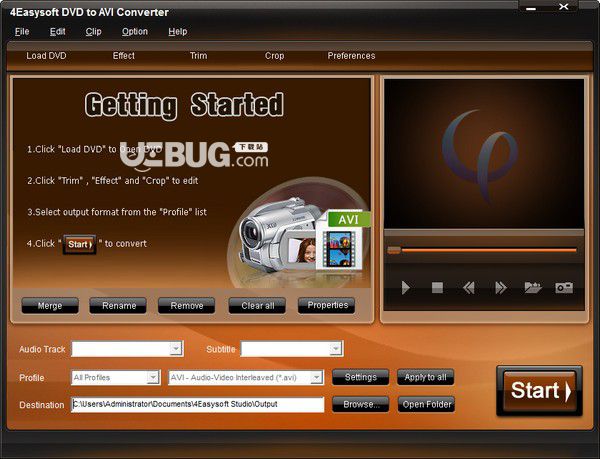Open the Edit menu
The image size is (600, 459).
[57, 31]
